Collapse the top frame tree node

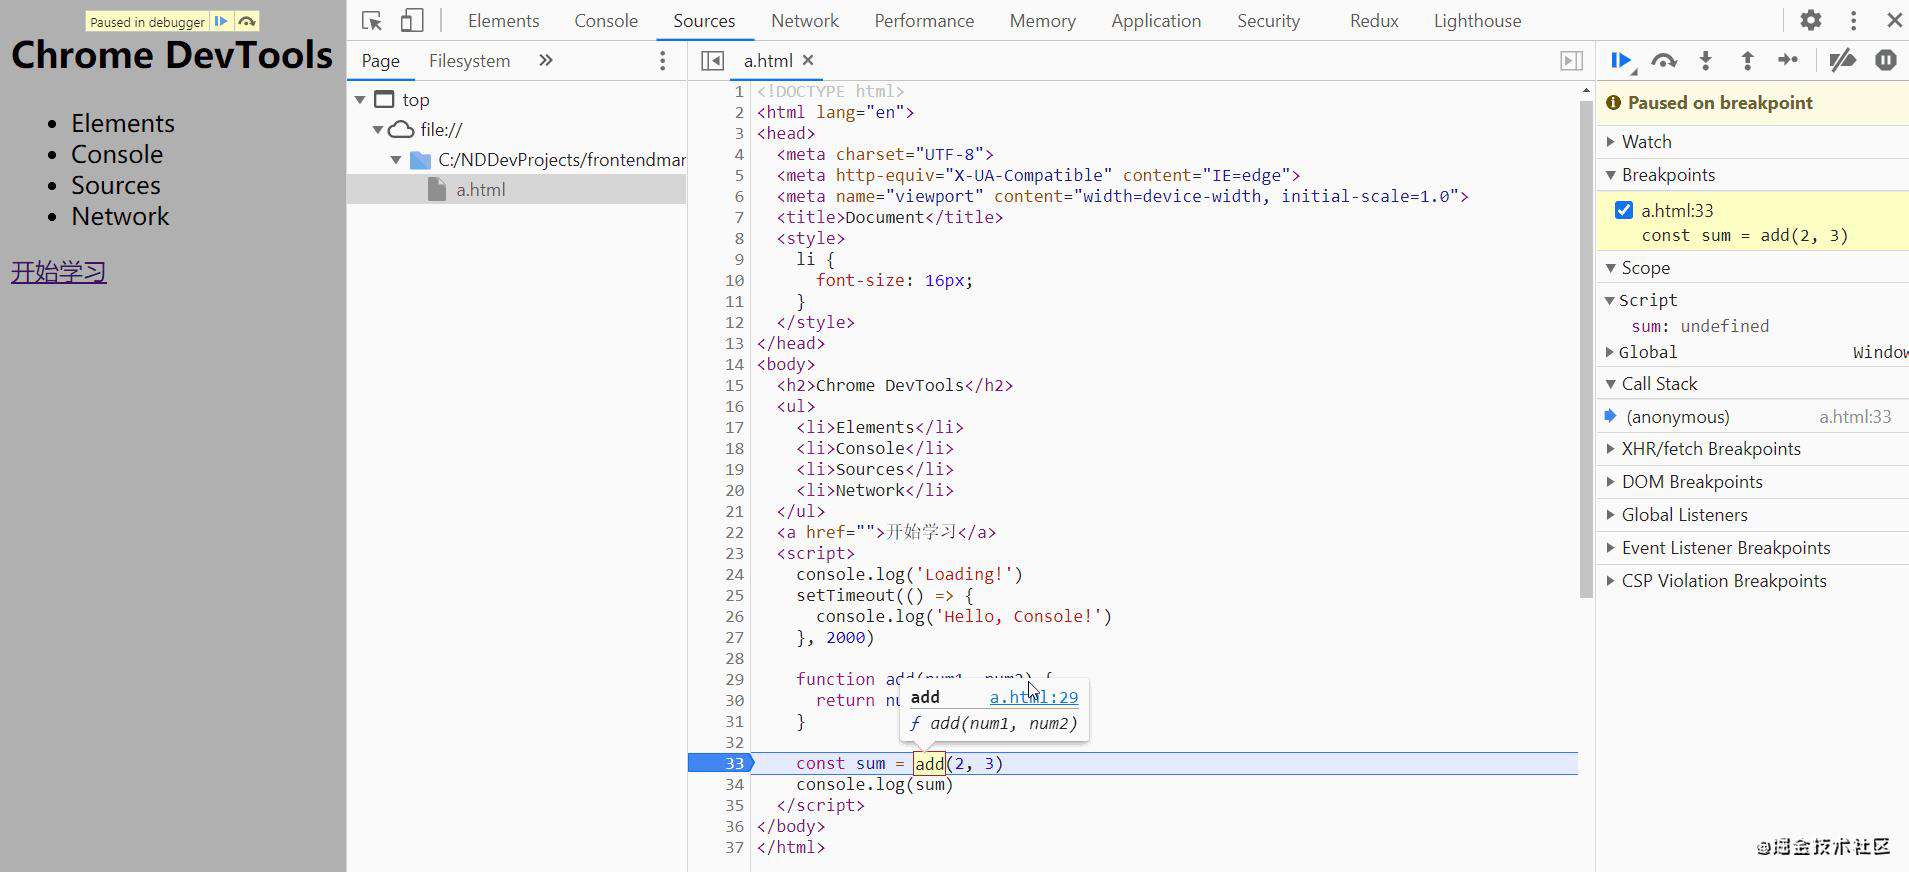tap(360, 100)
